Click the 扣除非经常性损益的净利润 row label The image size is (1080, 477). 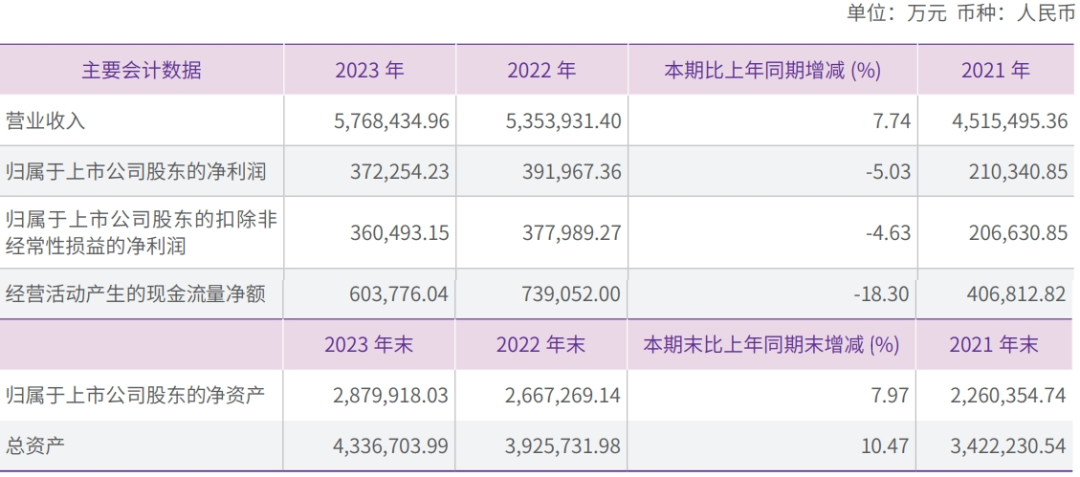[140, 232]
